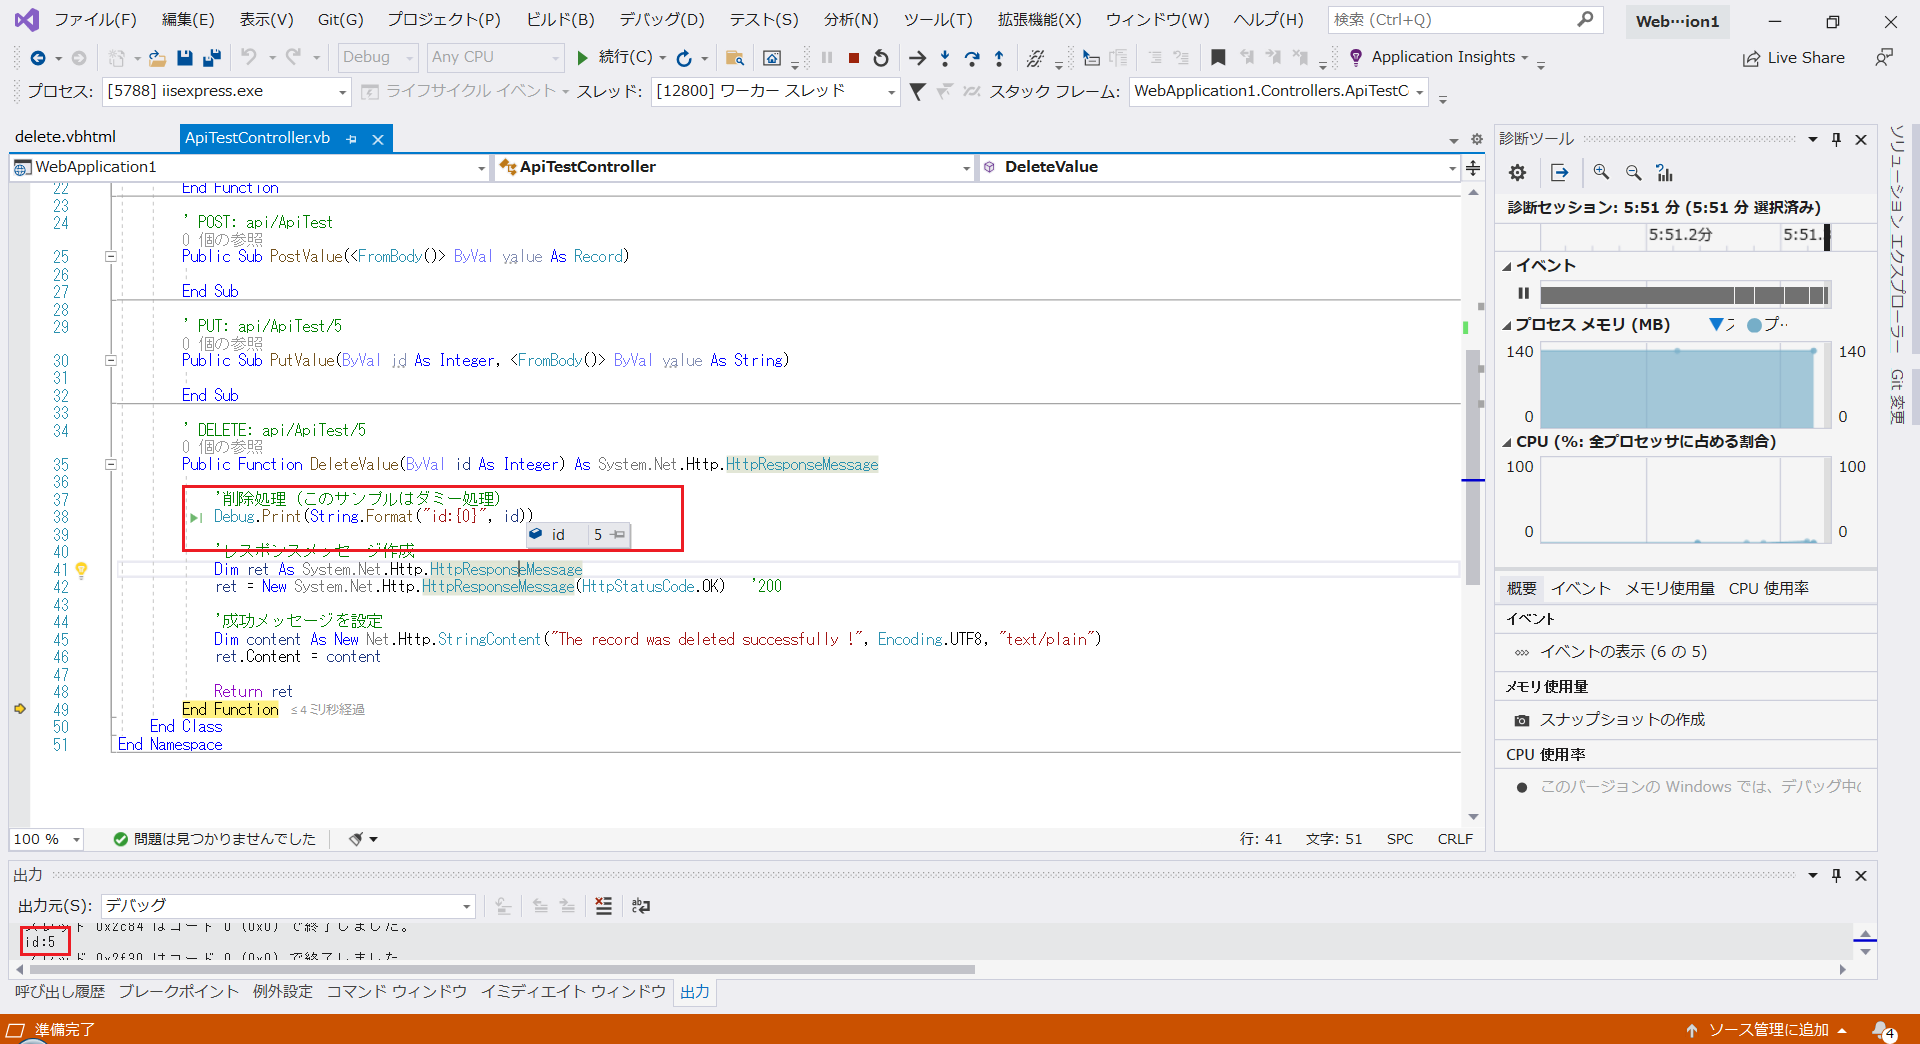Switch to the delete.vbhtml tab

point(66,136)
